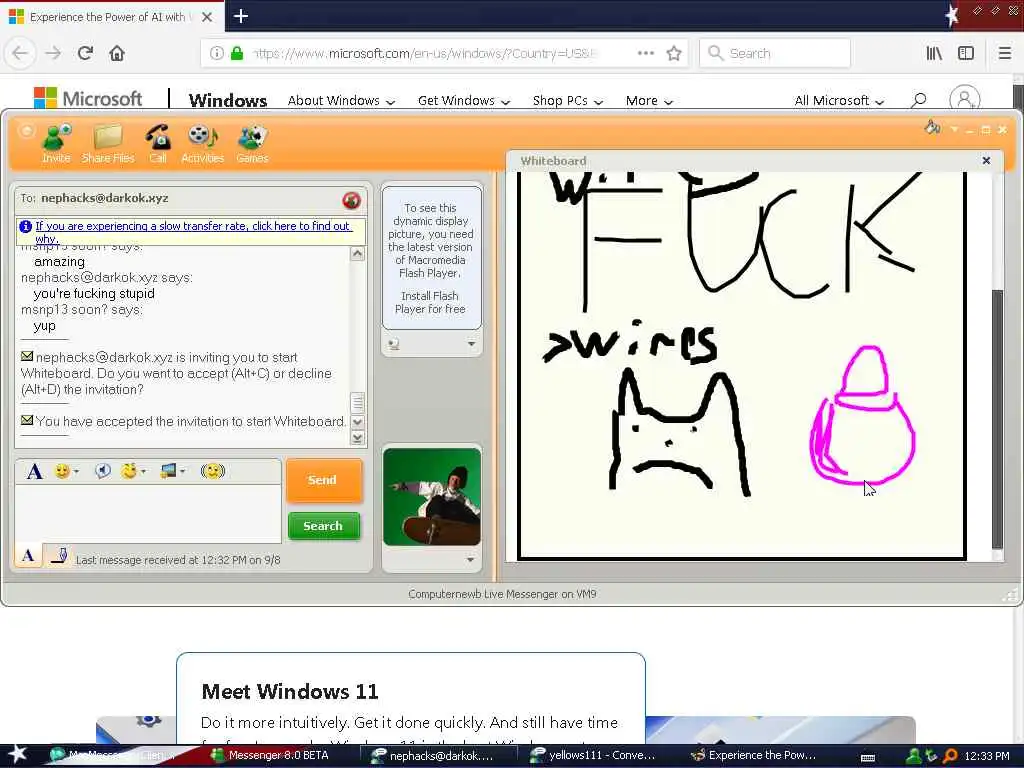Open the Firefox Library icon

pos(934,53)
